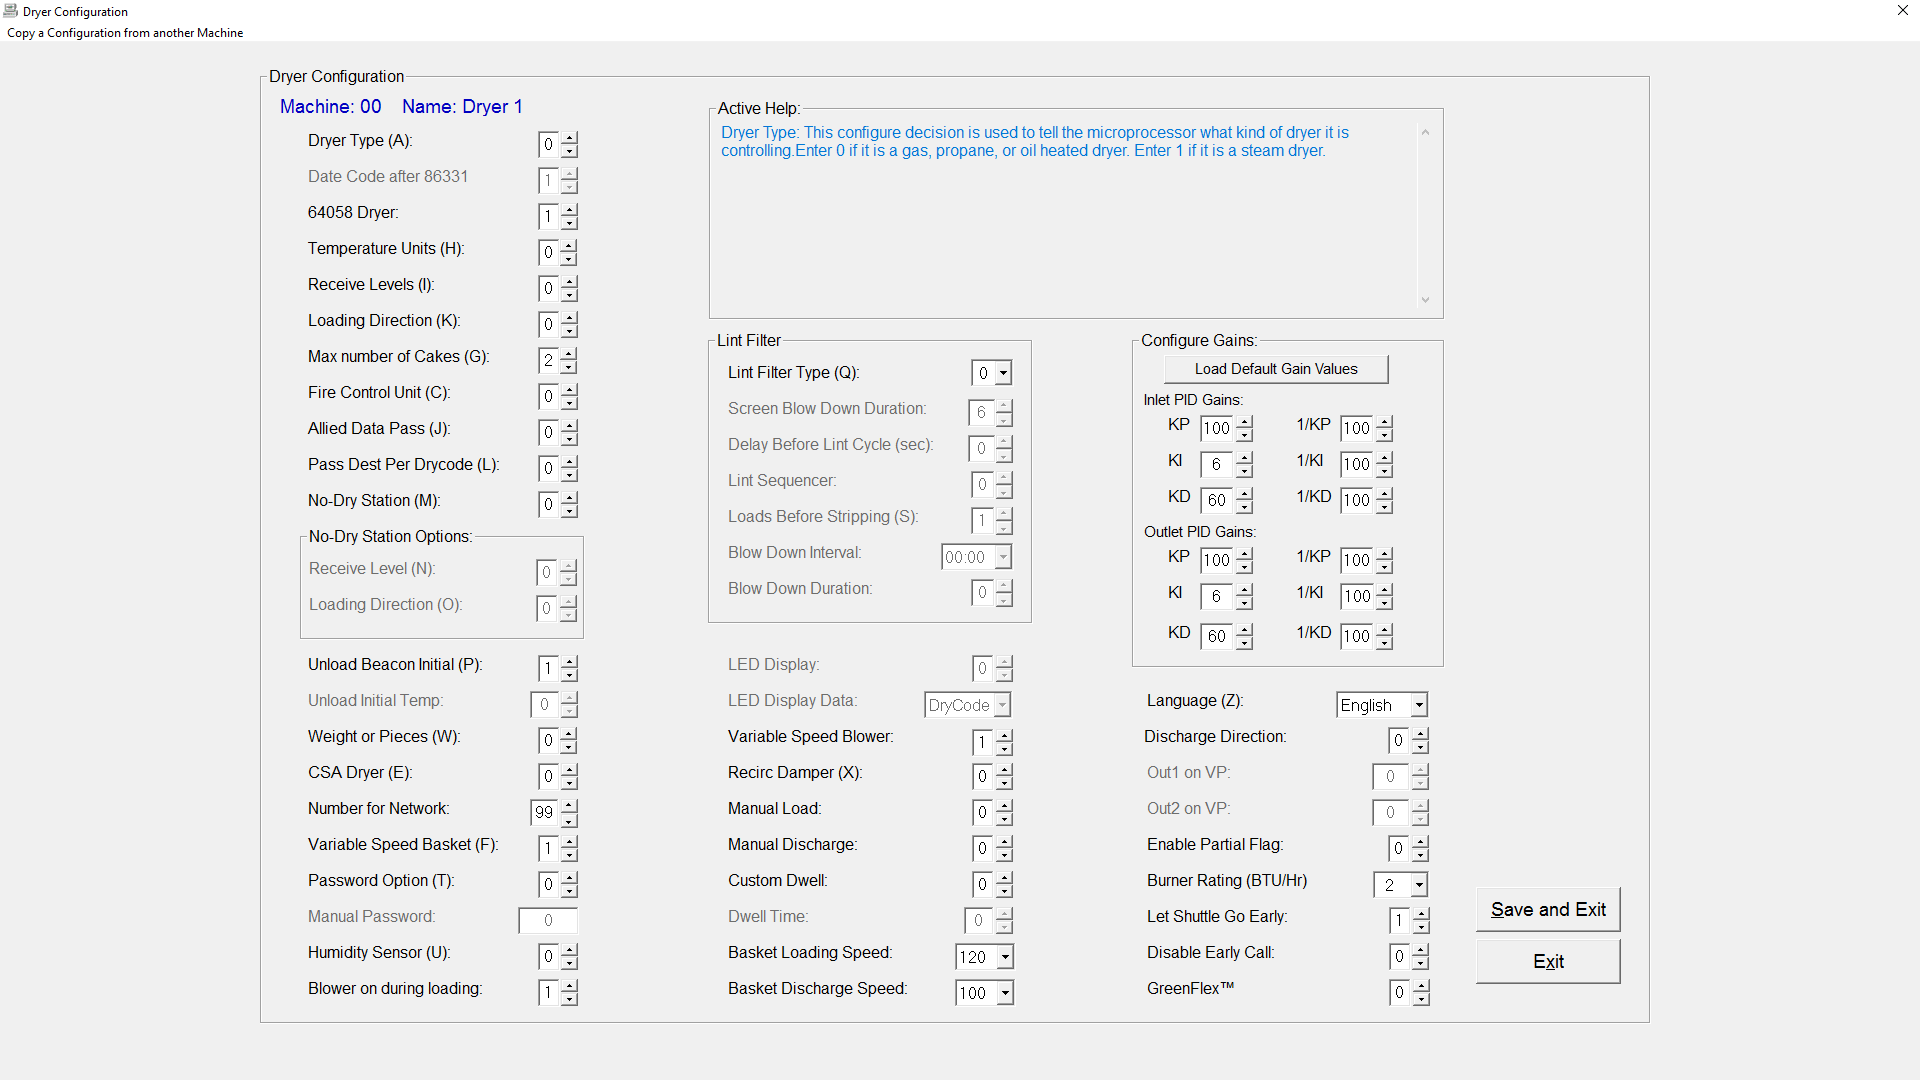Open Copy a Configuration from another Machine menu

125,33
